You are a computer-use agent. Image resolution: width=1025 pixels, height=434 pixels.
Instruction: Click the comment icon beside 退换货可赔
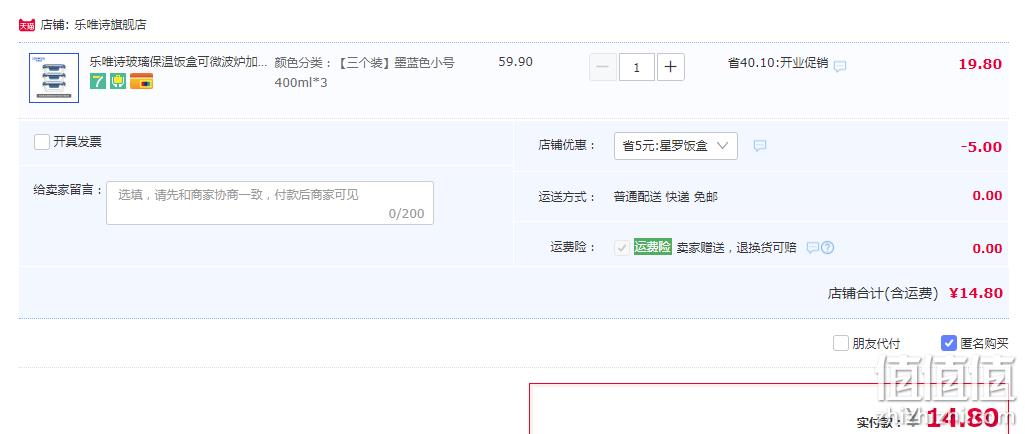pos(813,248)
